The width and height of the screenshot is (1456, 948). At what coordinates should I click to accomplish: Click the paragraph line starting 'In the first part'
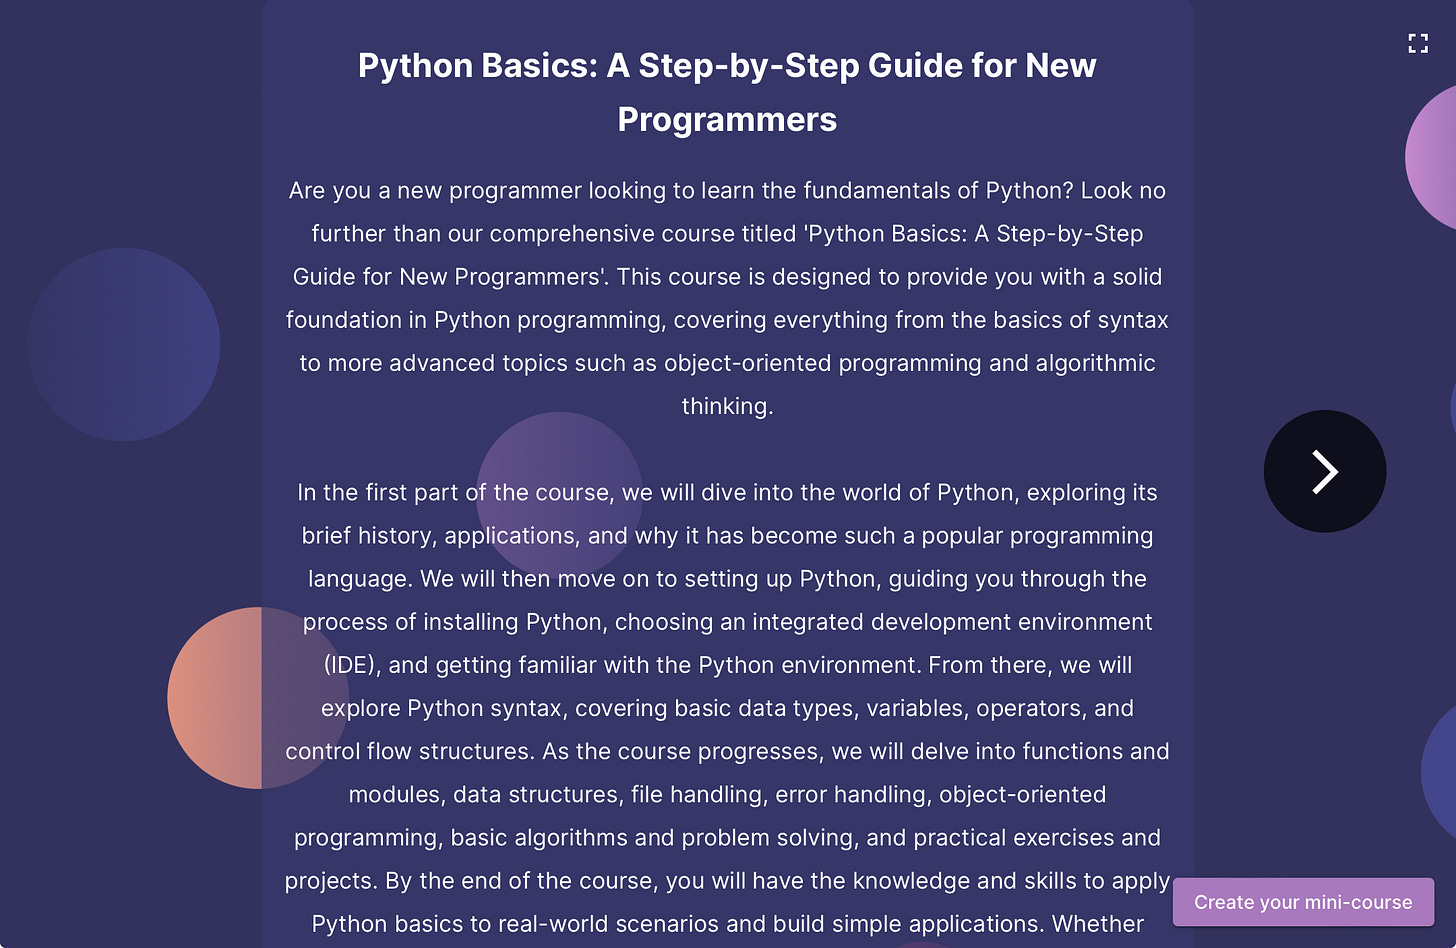[x=727, y=492]
